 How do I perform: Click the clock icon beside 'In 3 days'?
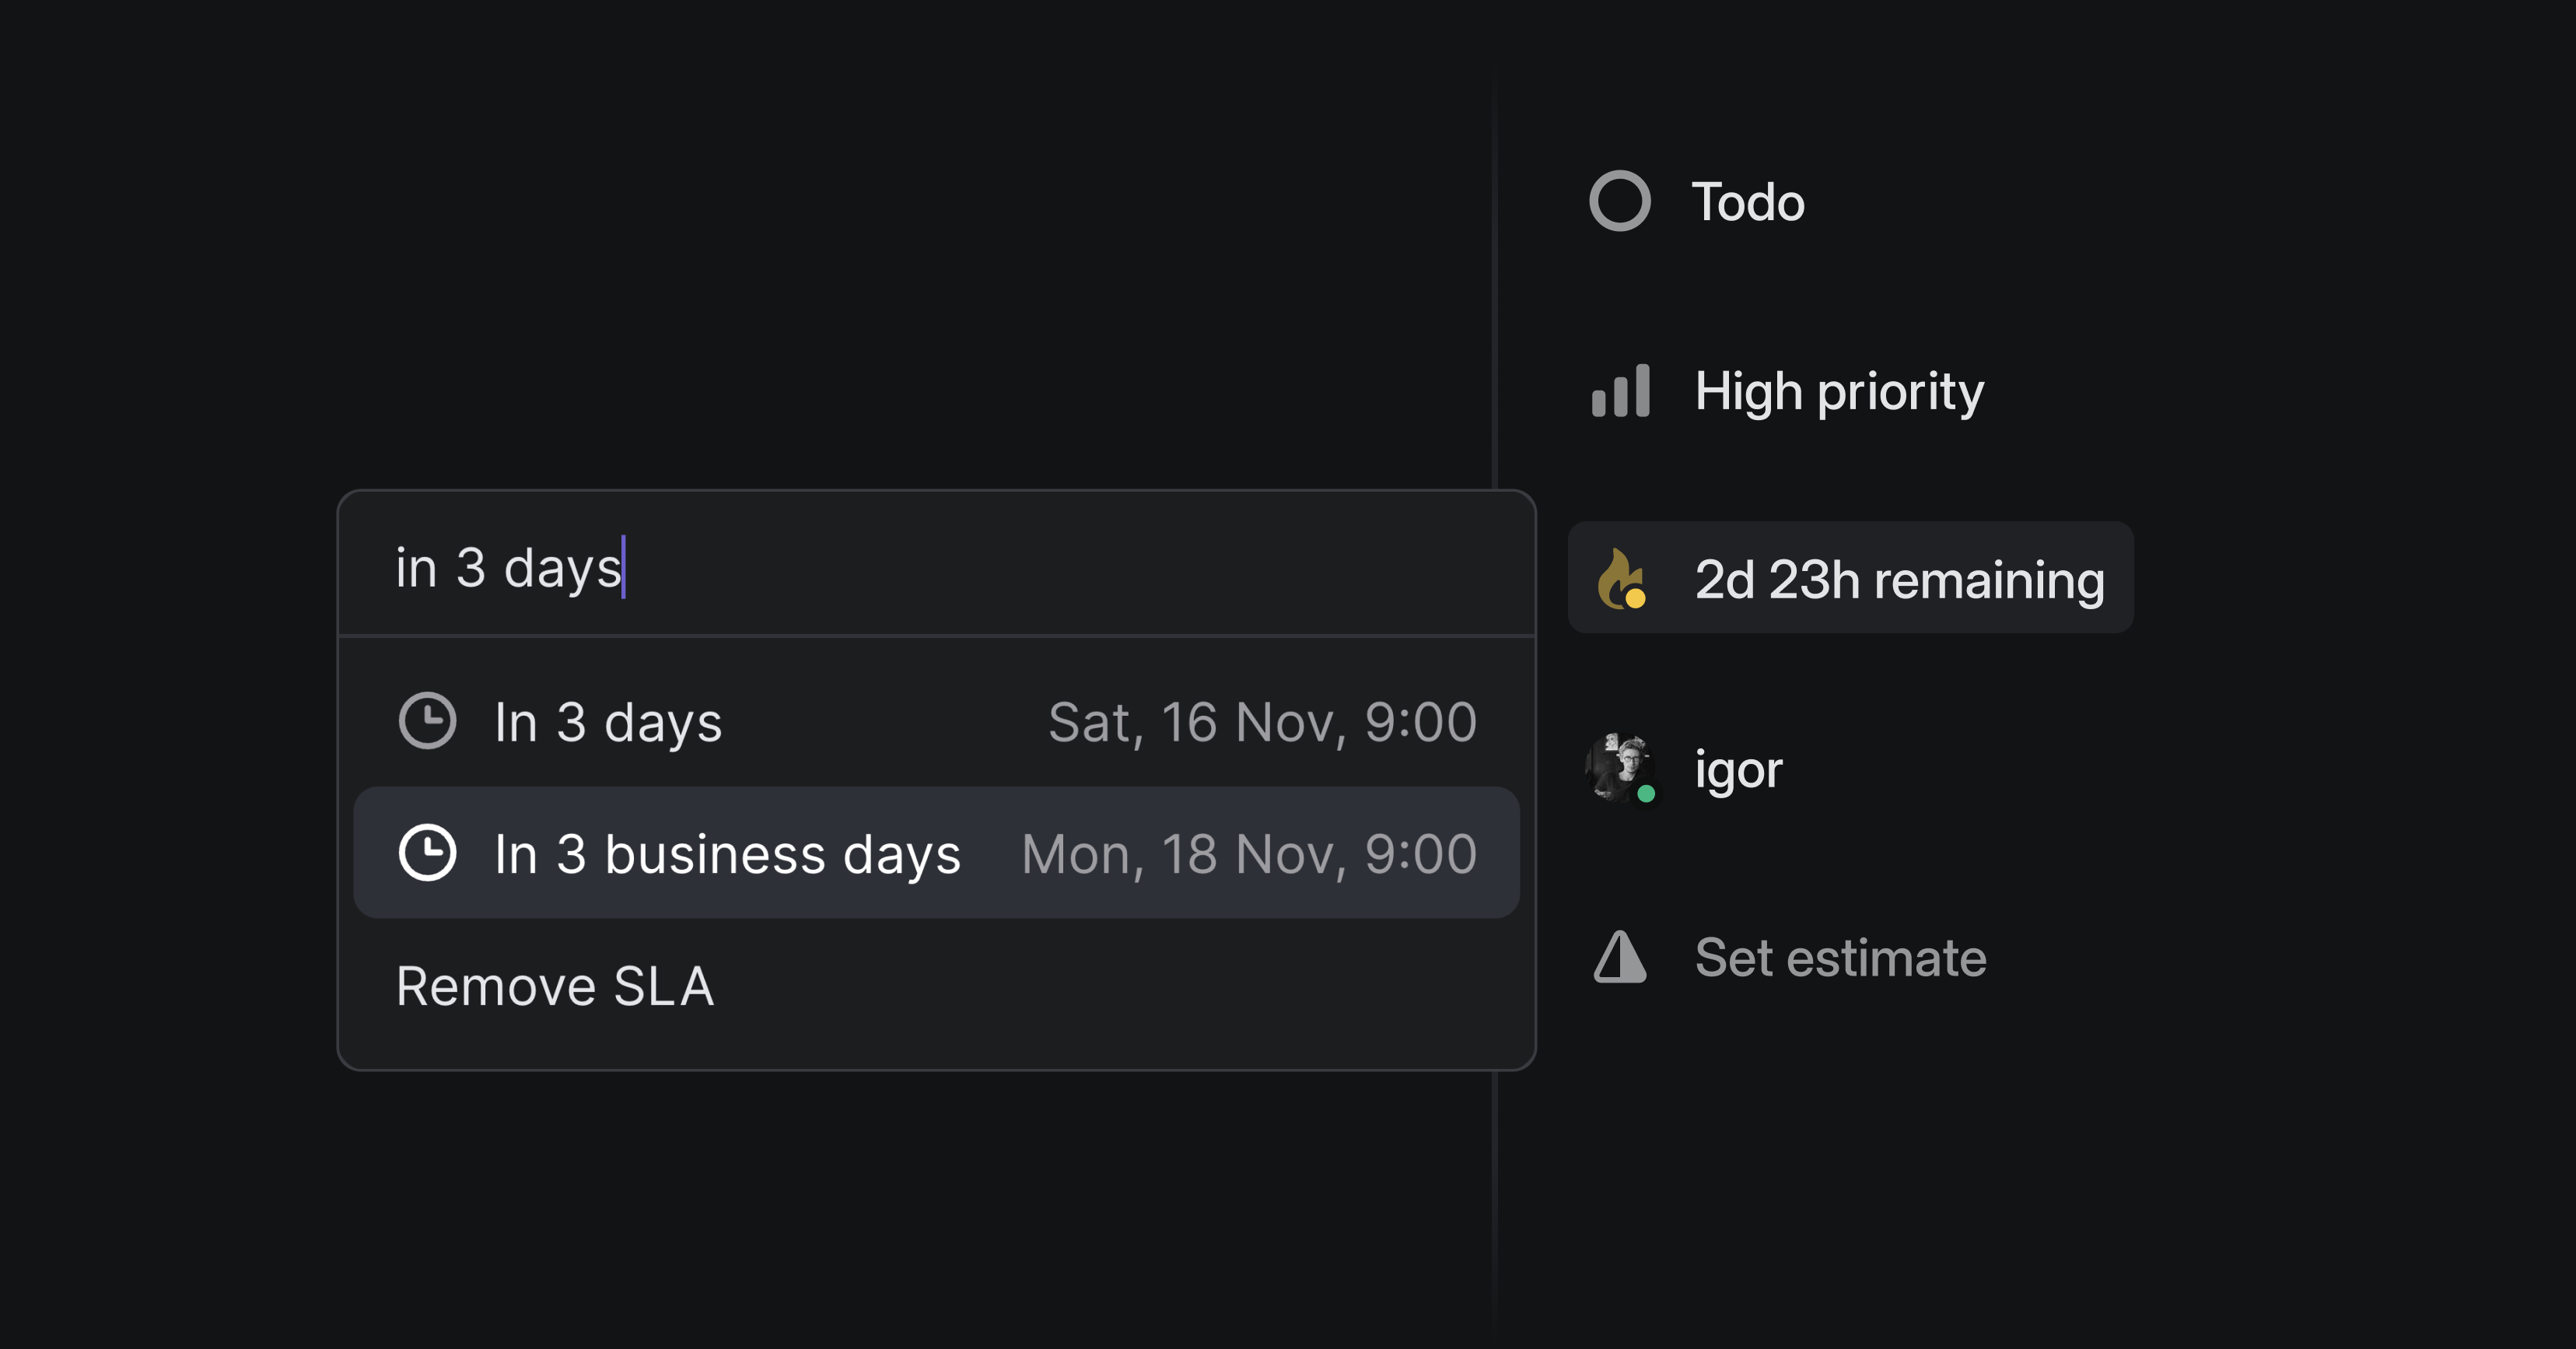coord(428,721)
